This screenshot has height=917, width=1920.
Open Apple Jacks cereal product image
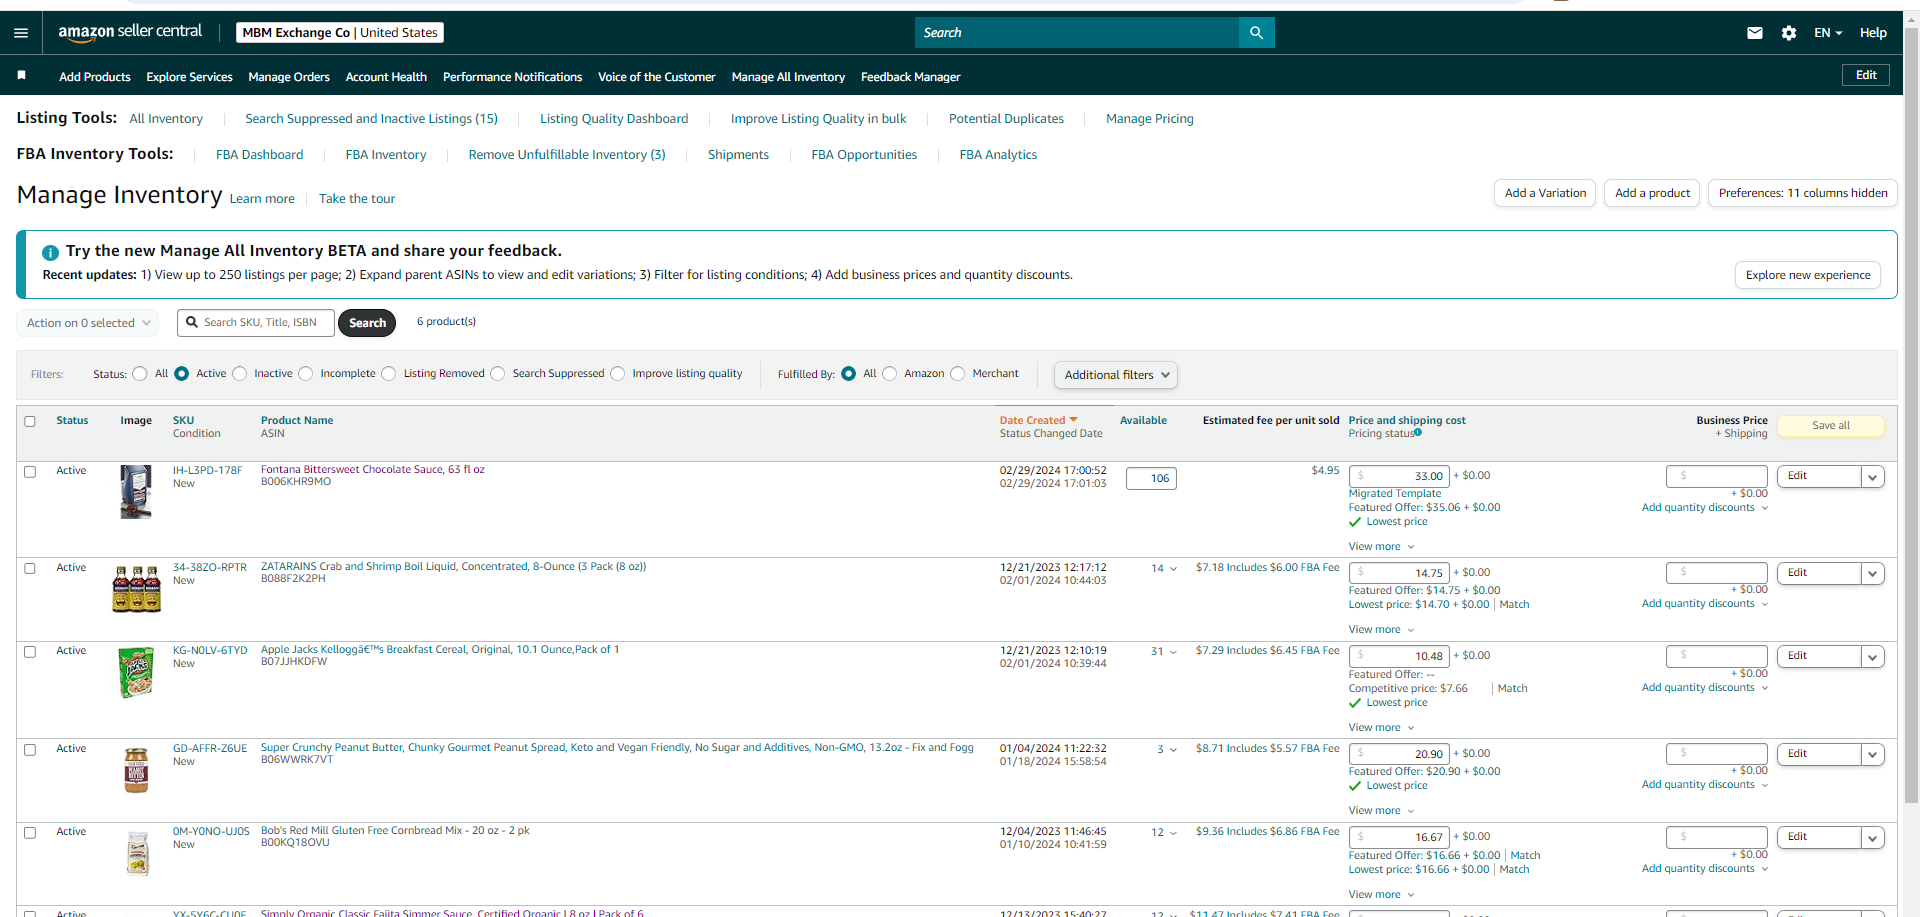(x=136, y=672)
